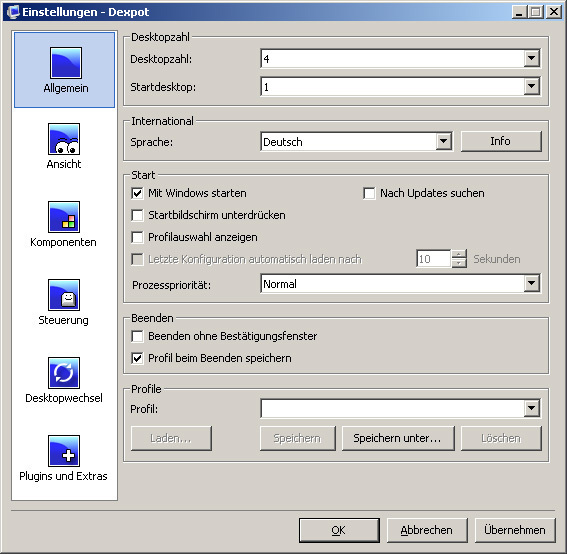Expand the Desktopzahl dropdown
Screen dimensions: 567x554
tap(531, 58)
